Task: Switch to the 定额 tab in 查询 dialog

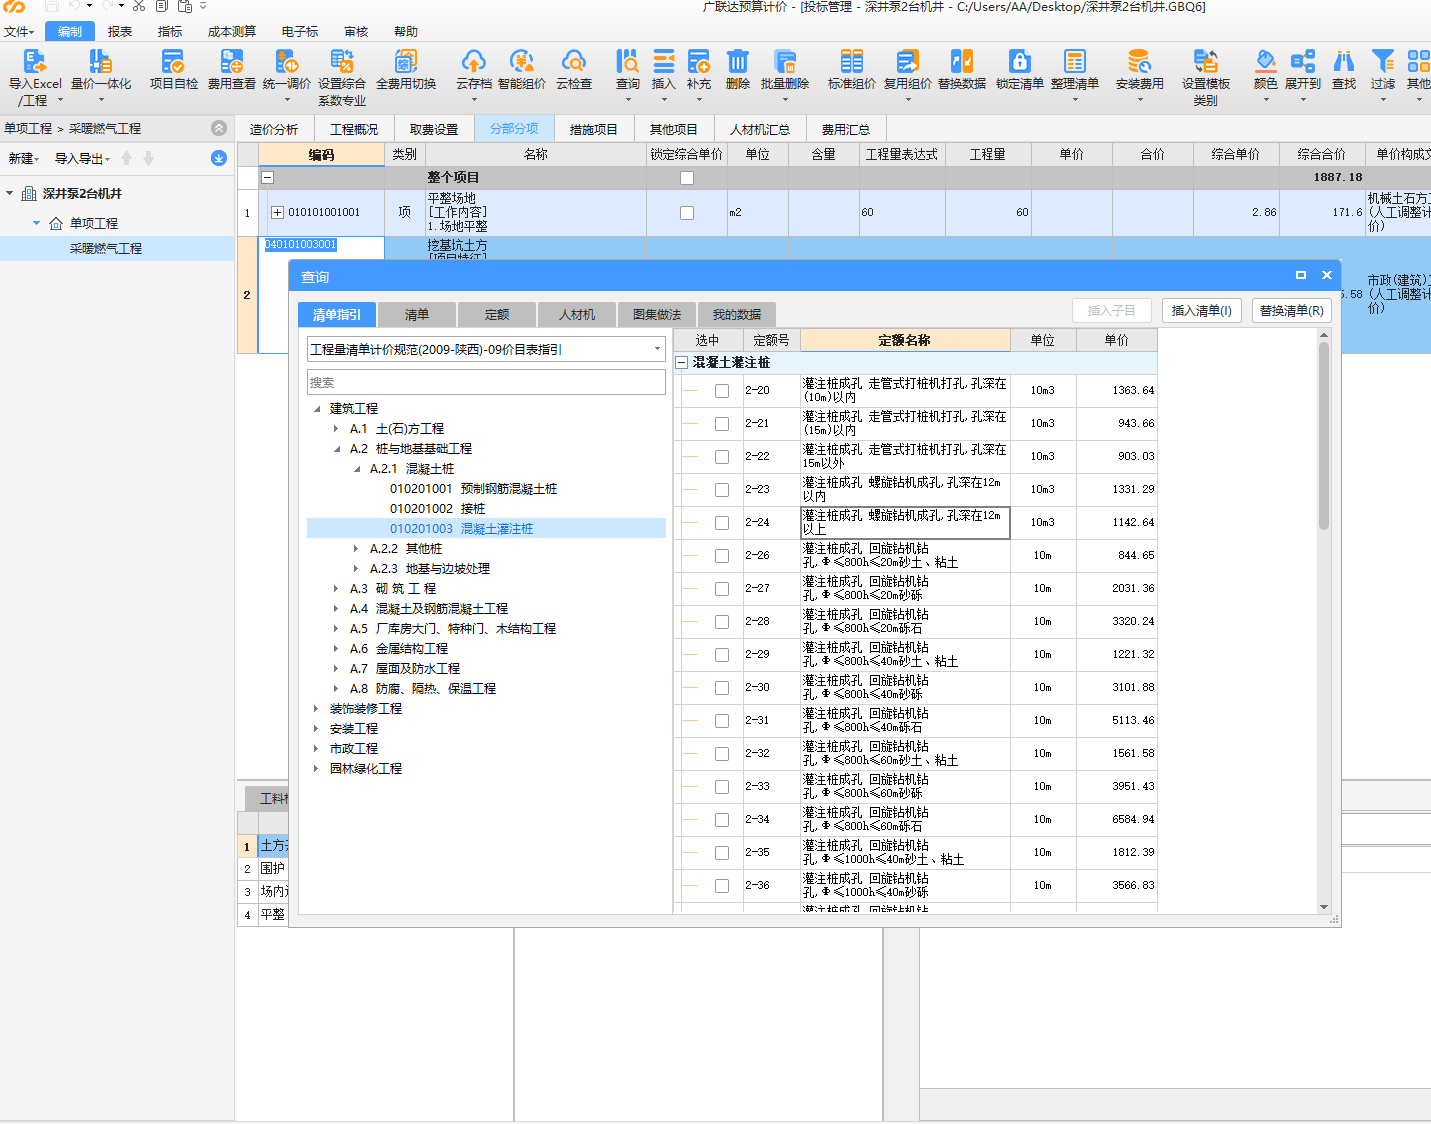Action: pyautogui.click(x=497, y=314)
